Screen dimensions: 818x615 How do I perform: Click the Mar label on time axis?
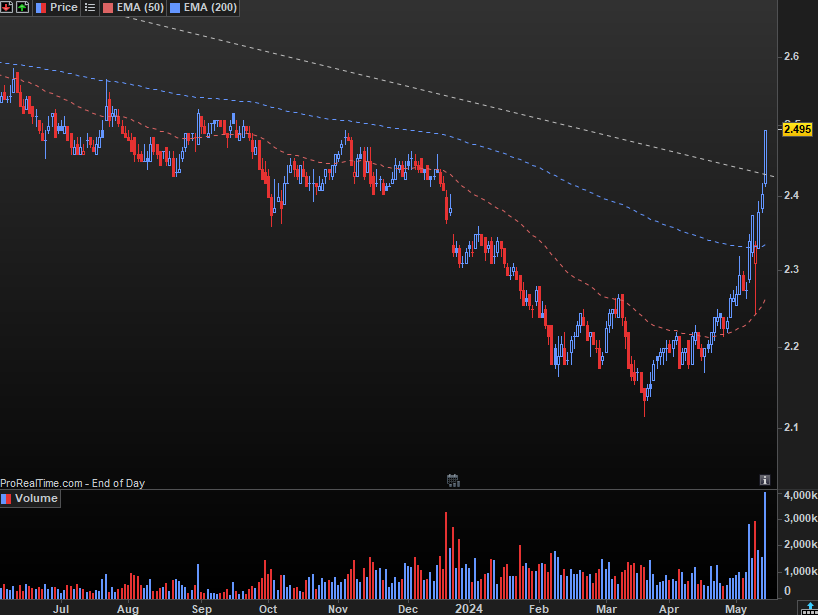click(x=606, y=609)
